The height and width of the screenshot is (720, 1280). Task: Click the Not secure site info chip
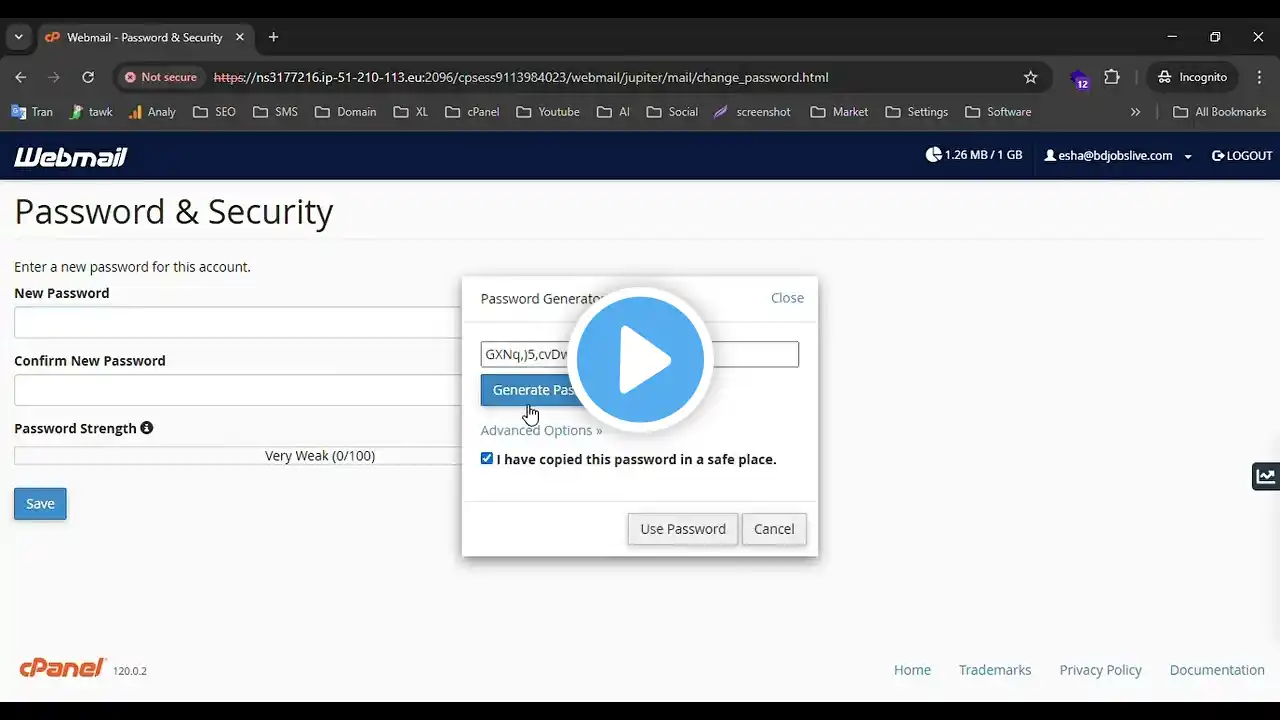pos(160,77)
